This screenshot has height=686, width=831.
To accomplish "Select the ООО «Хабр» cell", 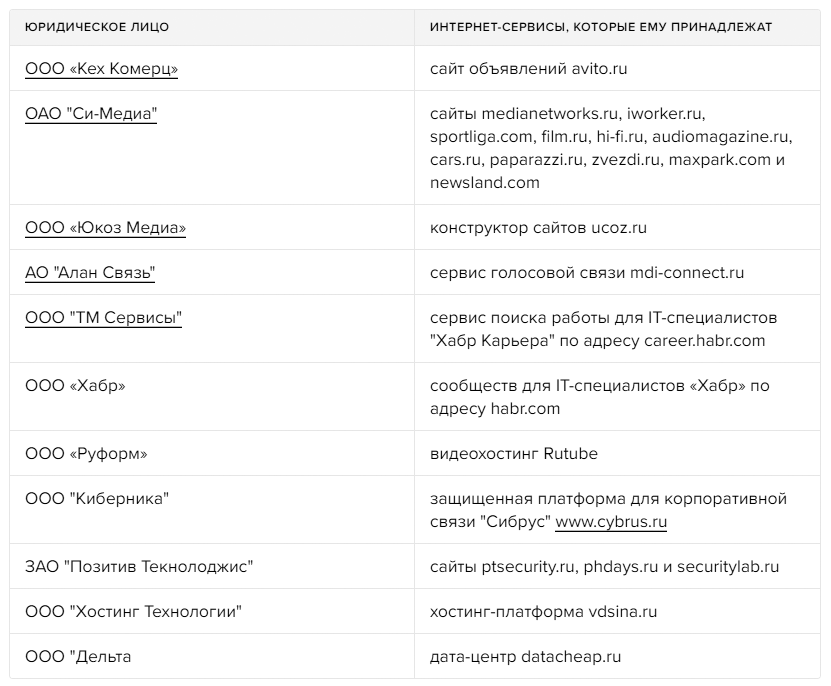I will point(75,386).
